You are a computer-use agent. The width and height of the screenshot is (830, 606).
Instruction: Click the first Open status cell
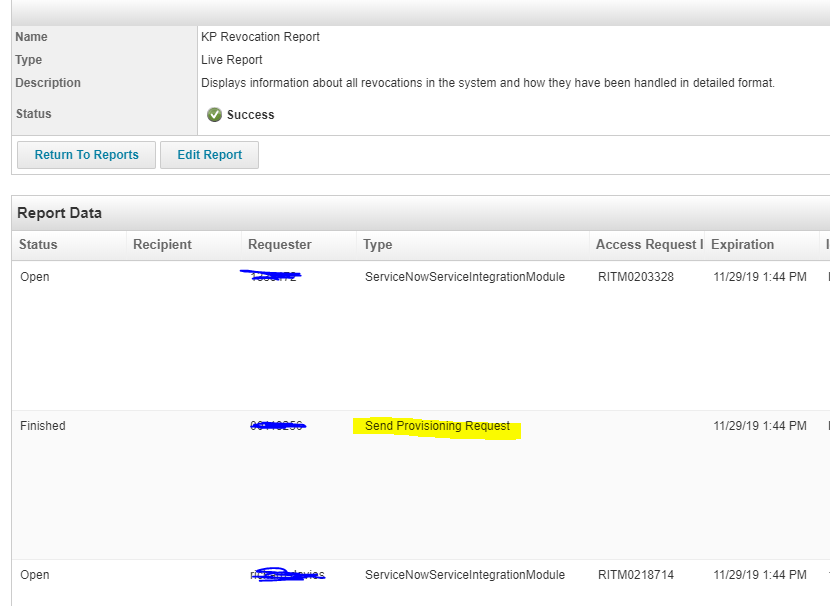click(x=35, y=277)
